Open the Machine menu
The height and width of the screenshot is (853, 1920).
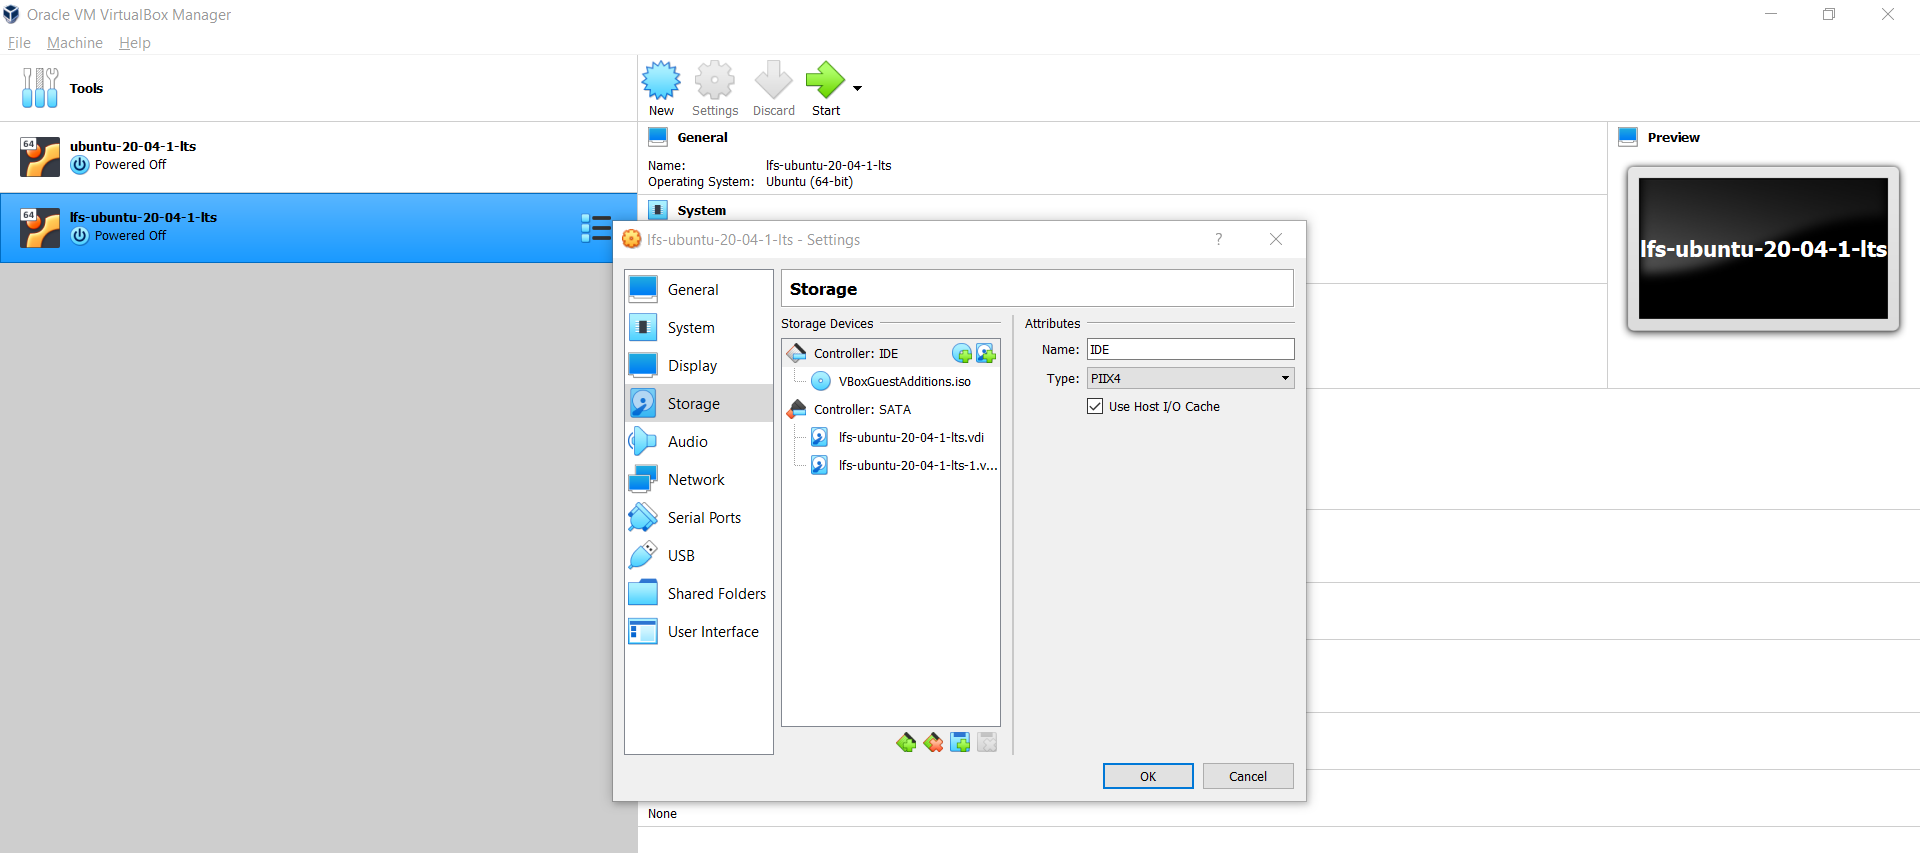75,43
